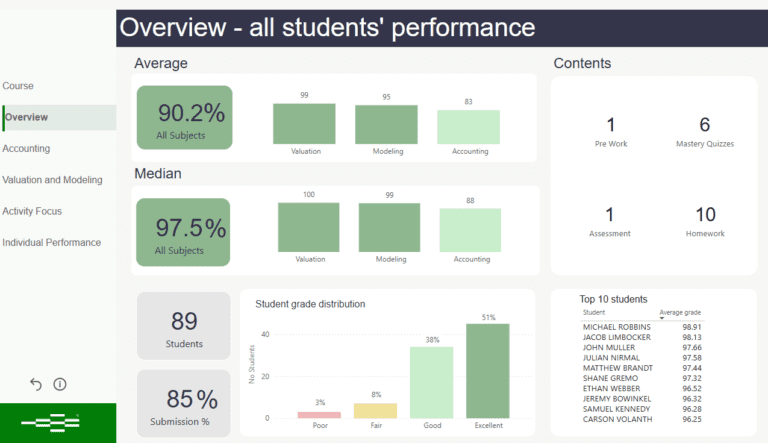Go to the Accounting page
The width and height of the screenshot is (768, 443).
pyautogui.click(x=26, y=148)
